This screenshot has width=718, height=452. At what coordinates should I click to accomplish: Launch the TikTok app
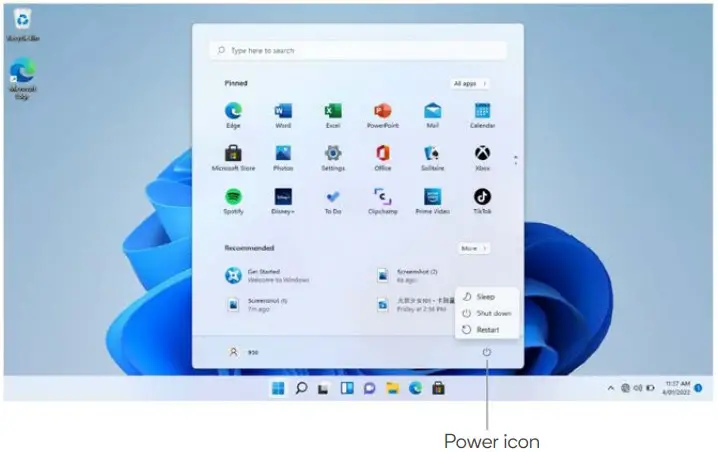click(x=482, y=201)
